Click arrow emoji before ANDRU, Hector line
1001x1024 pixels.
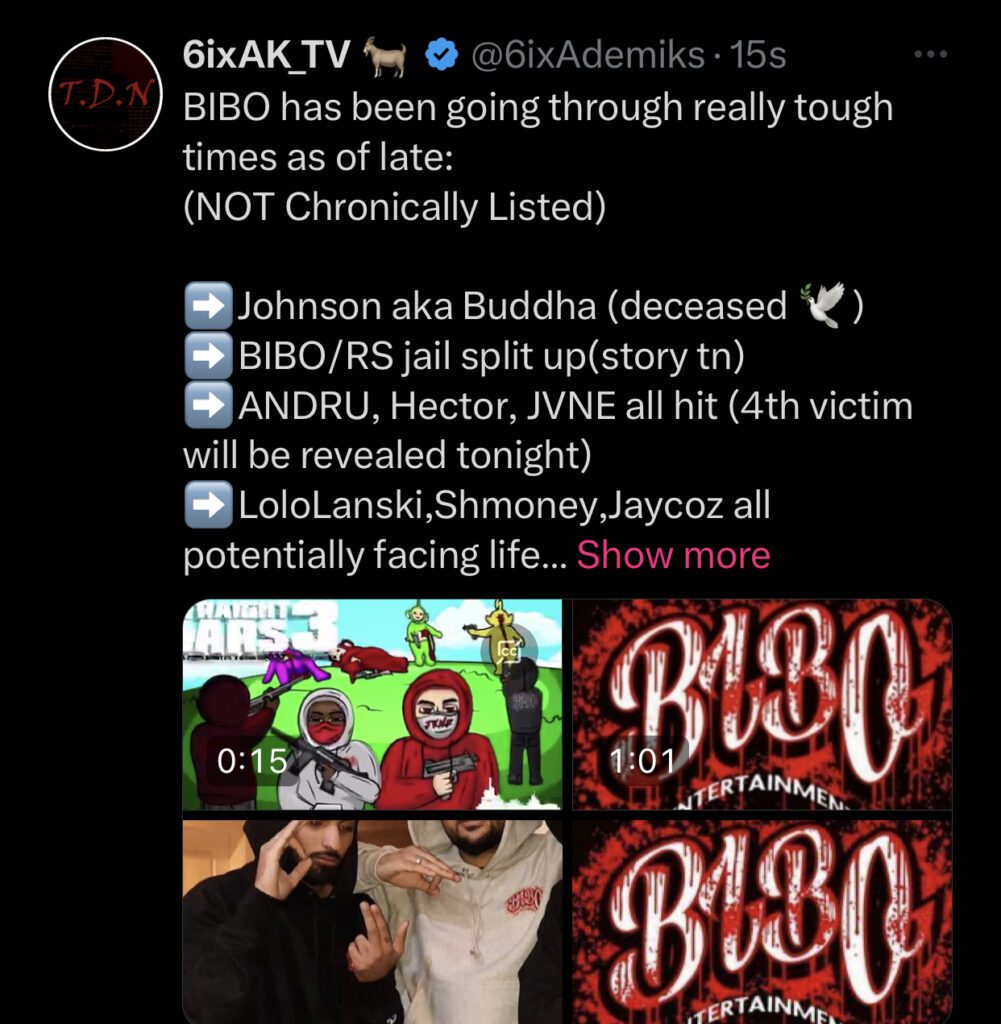(208, 405)
